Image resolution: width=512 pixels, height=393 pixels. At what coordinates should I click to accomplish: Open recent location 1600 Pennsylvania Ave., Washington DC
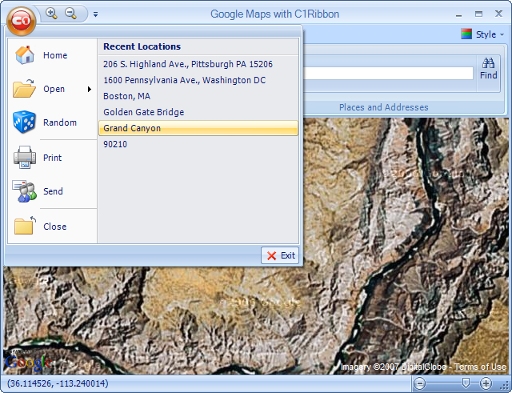tap(198, 80)
